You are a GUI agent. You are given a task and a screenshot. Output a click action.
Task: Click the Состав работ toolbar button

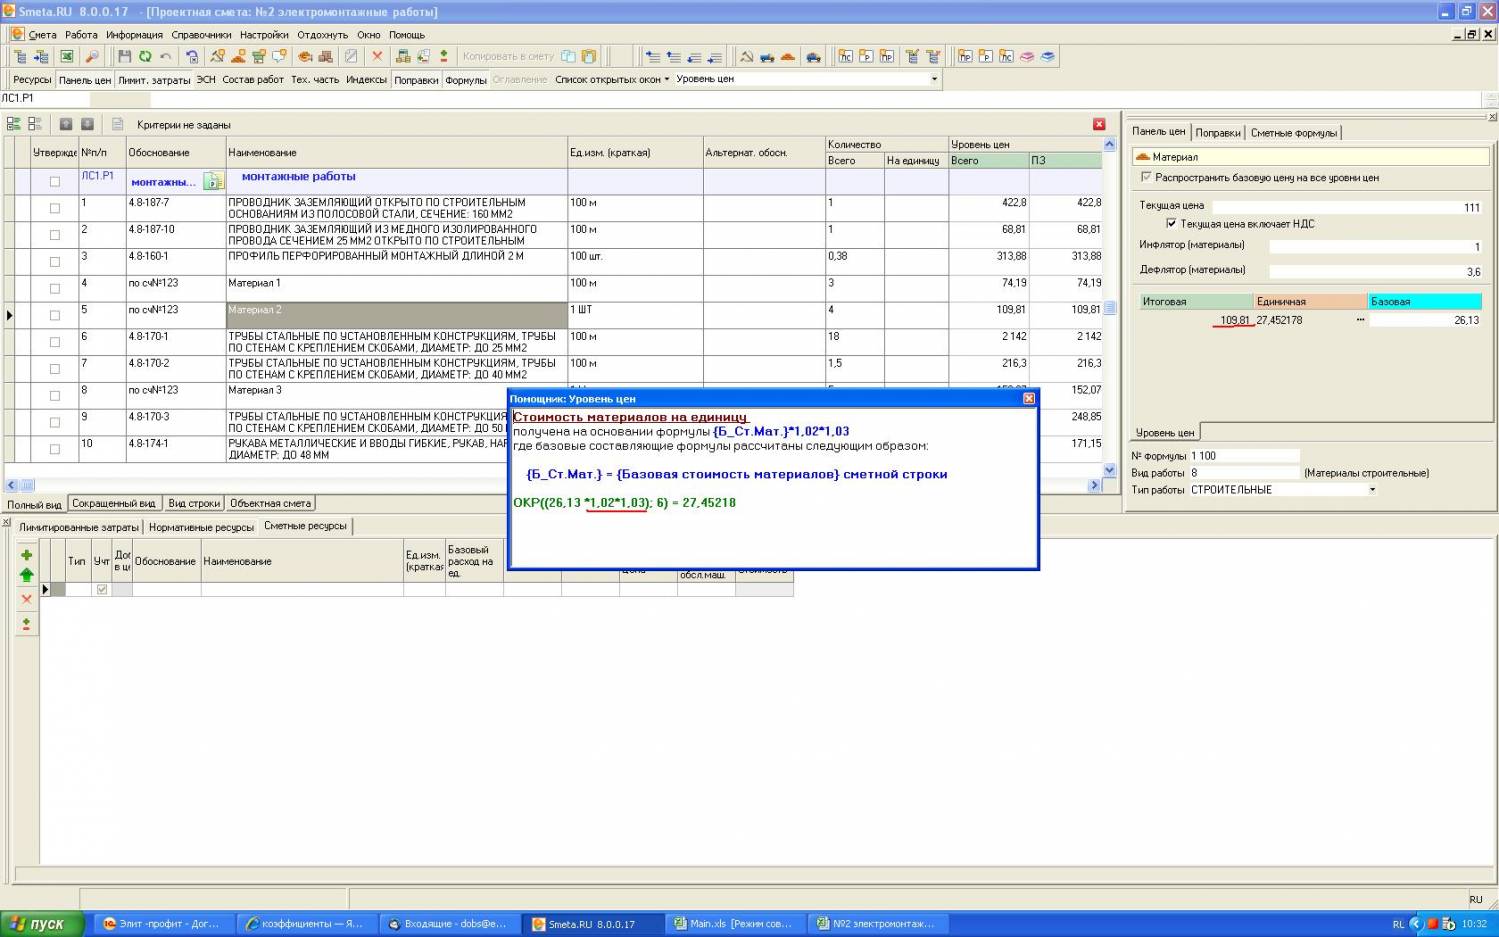click(252, 79)
